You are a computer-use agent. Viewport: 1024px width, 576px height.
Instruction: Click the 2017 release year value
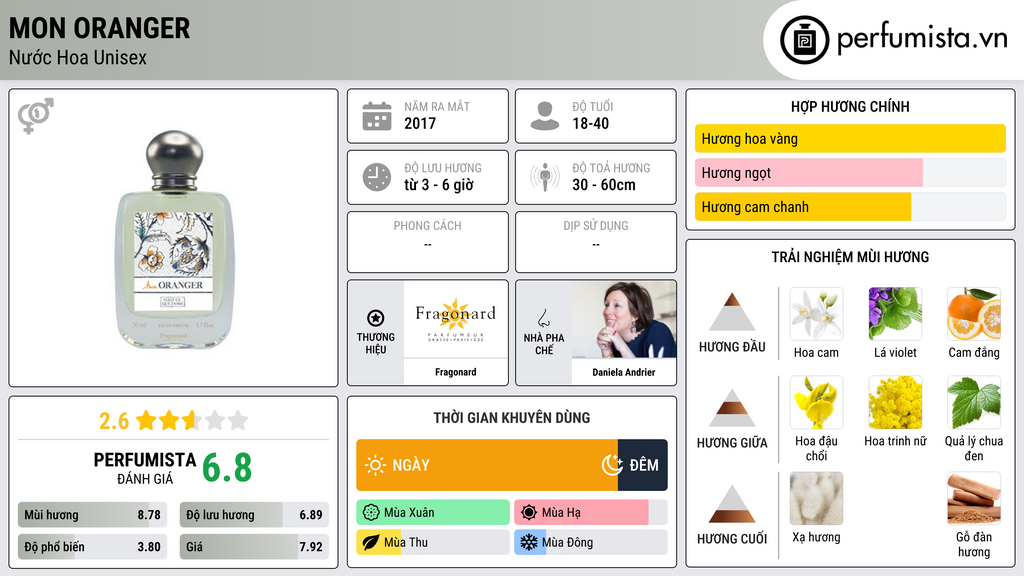point(420,123)
